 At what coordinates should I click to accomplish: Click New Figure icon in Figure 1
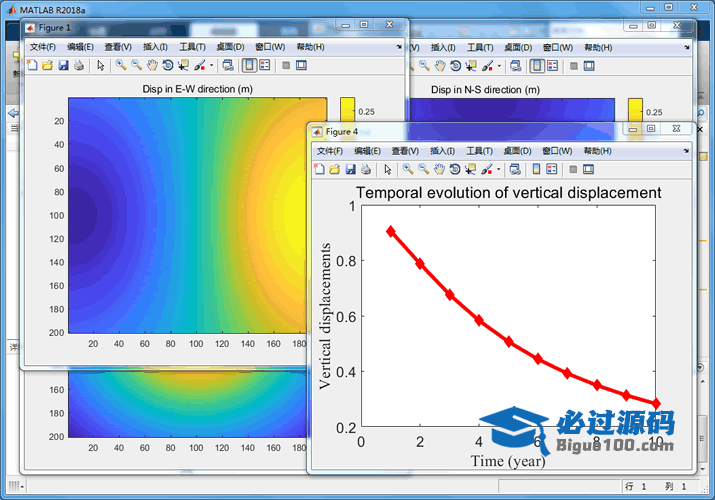32,66
